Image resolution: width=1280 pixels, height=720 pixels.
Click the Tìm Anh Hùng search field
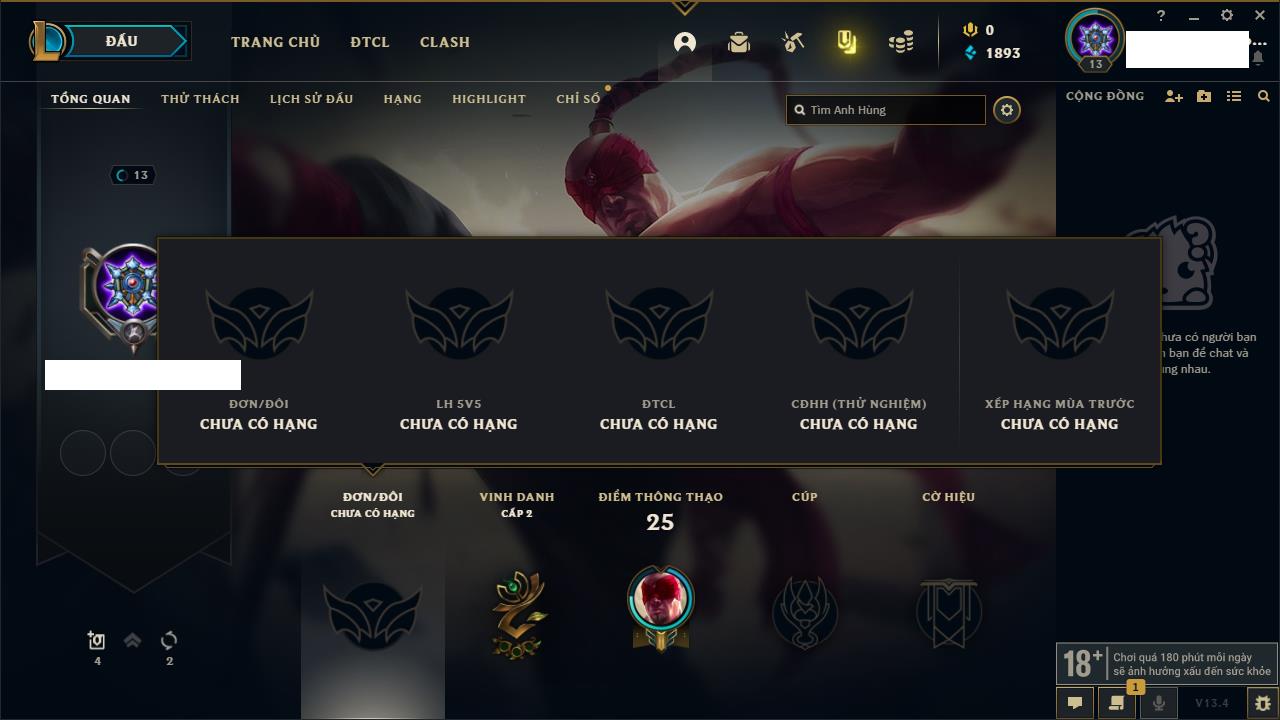pos(886,110)
